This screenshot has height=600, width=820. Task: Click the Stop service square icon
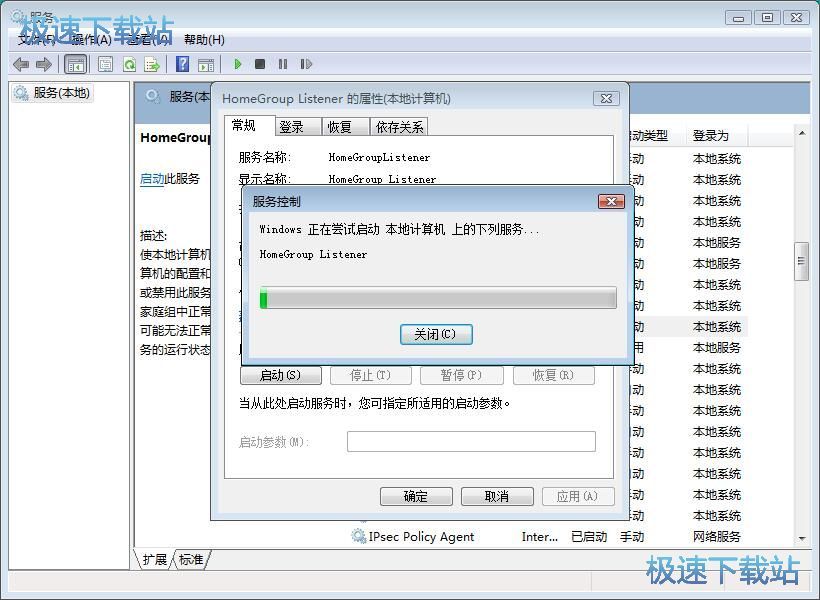(x=259, y=64)
